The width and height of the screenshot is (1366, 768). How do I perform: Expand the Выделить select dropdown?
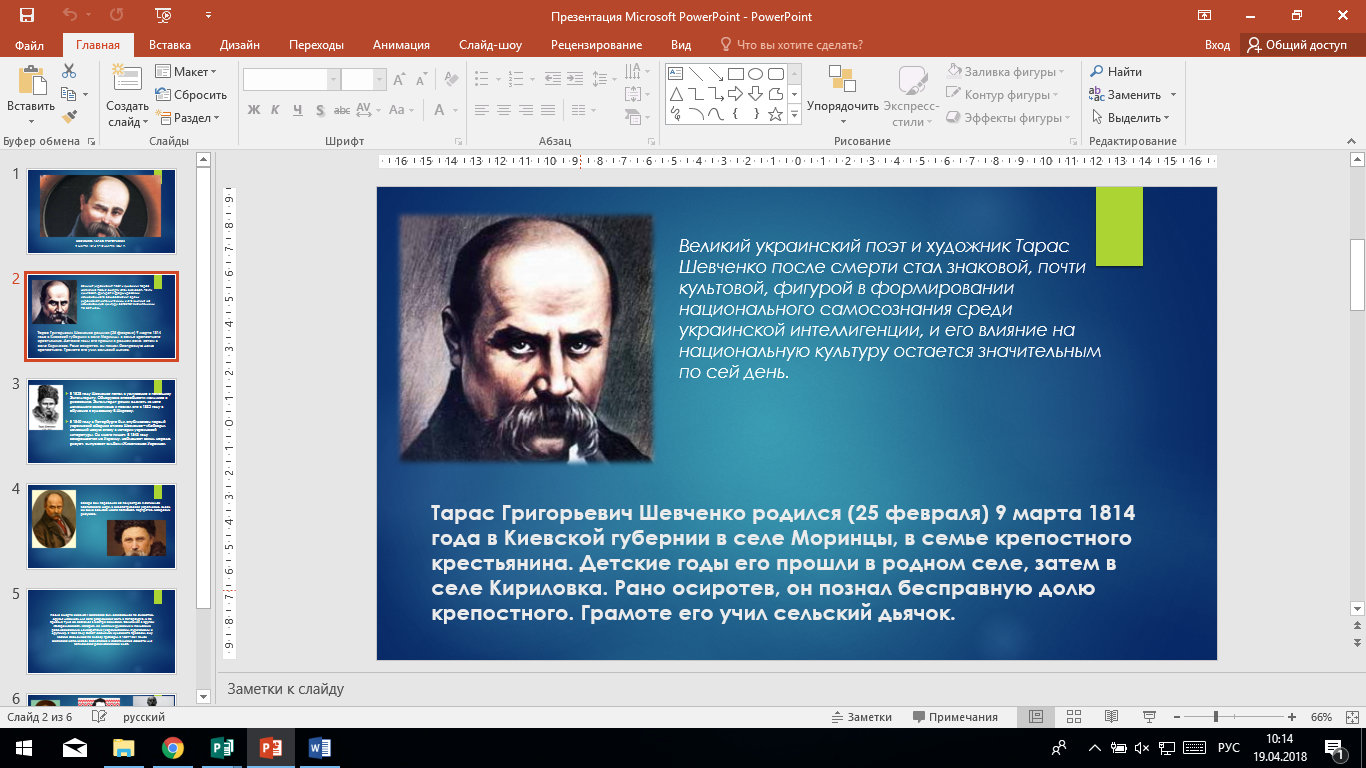tap(1130, 118)
